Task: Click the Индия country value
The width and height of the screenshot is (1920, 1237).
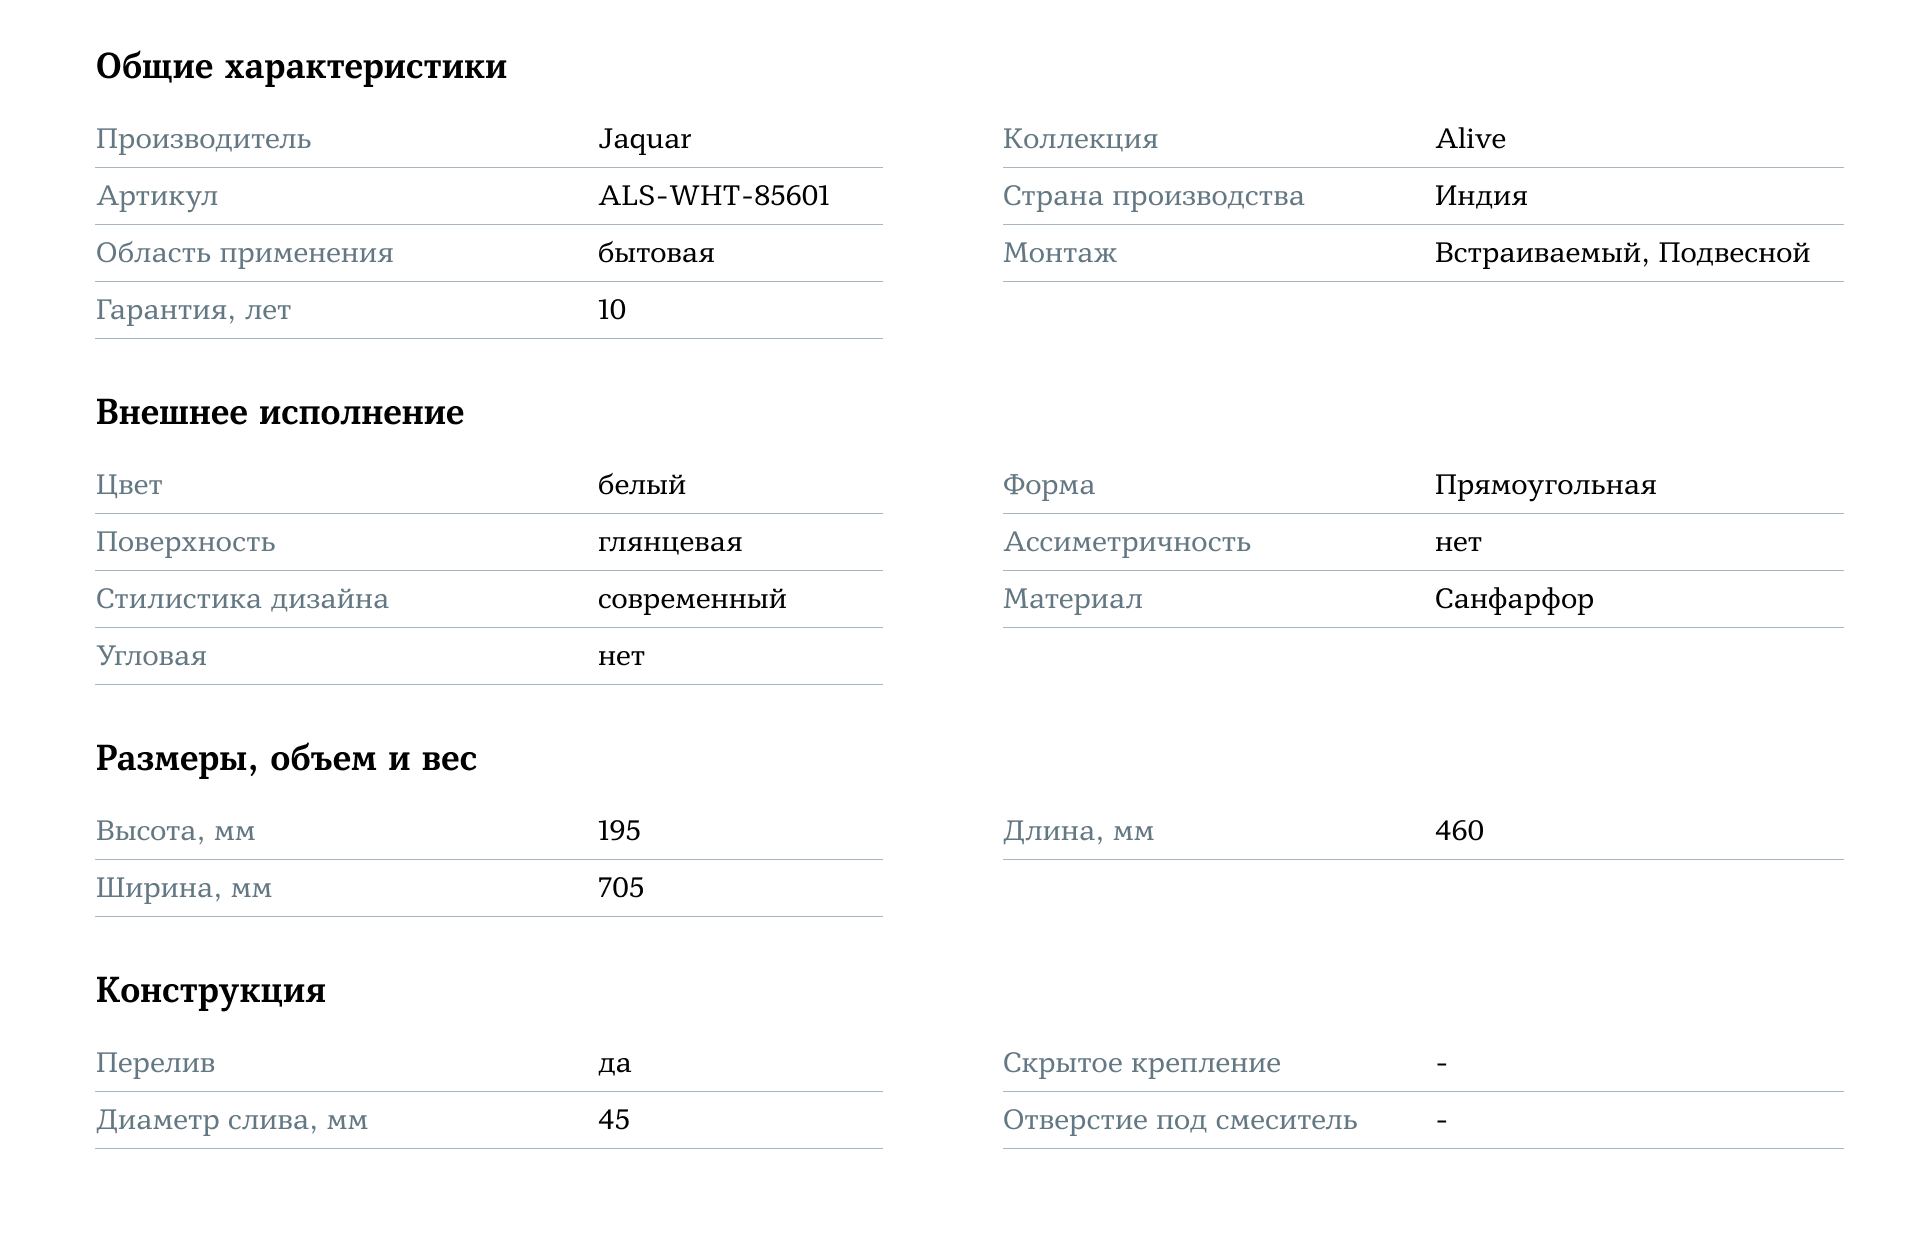Action: pyautogui.click(x=1481, y=196)
